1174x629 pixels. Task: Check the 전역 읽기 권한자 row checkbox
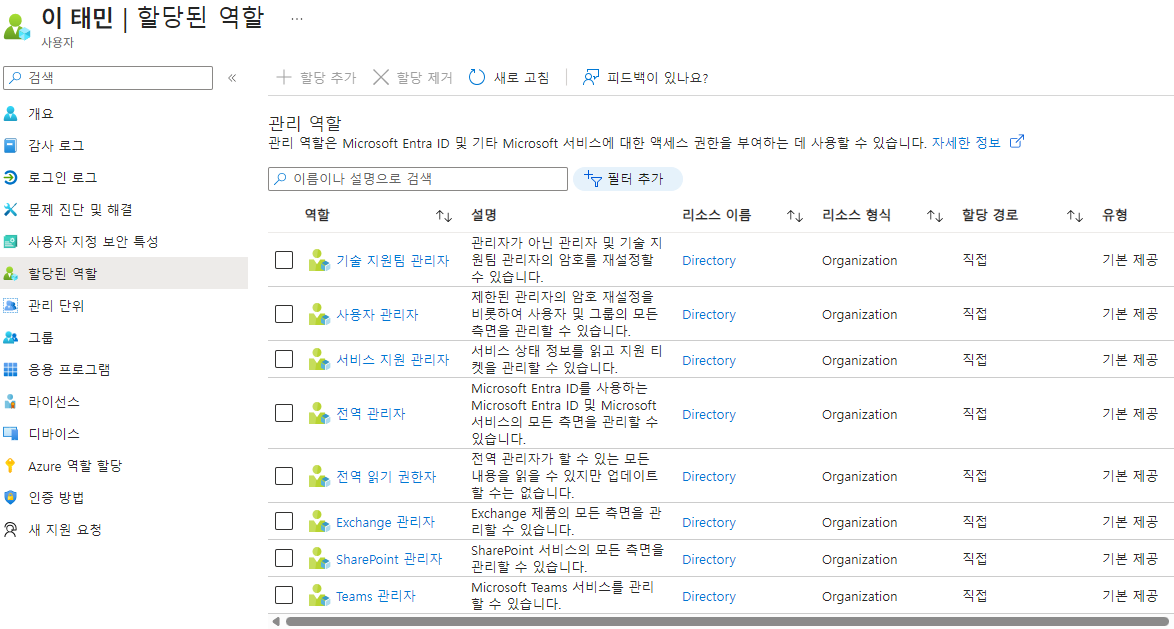[284, 475]
